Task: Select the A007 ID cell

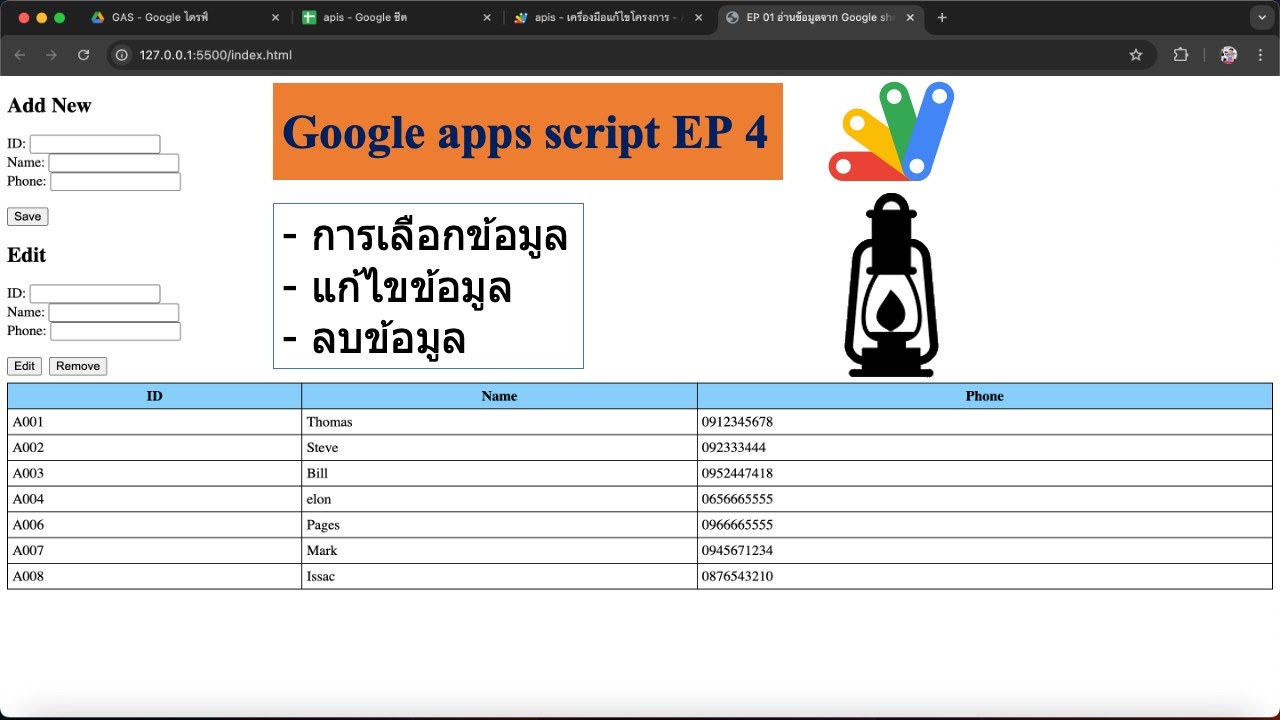Action: (x=154, y=551)
